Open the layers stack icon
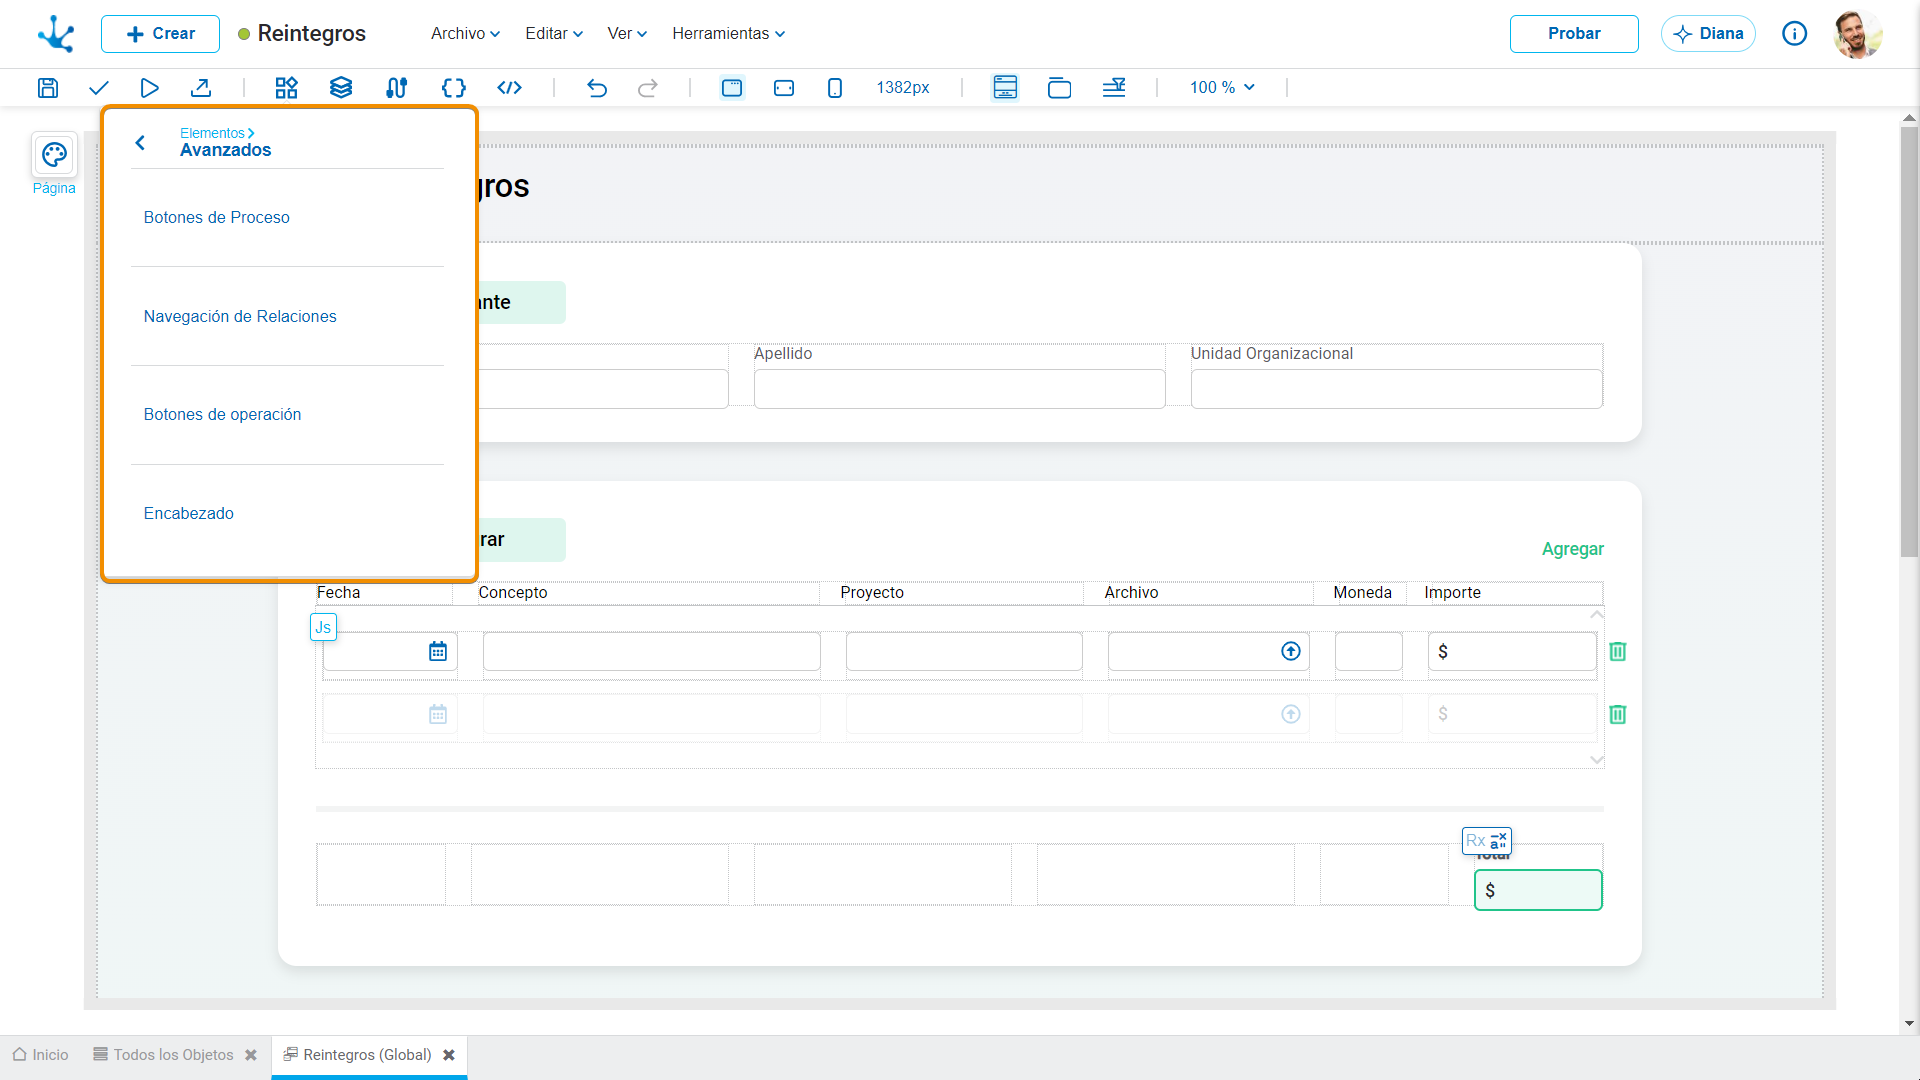The width and height of the screenshot is (1920, 1080). click(341, 88)
